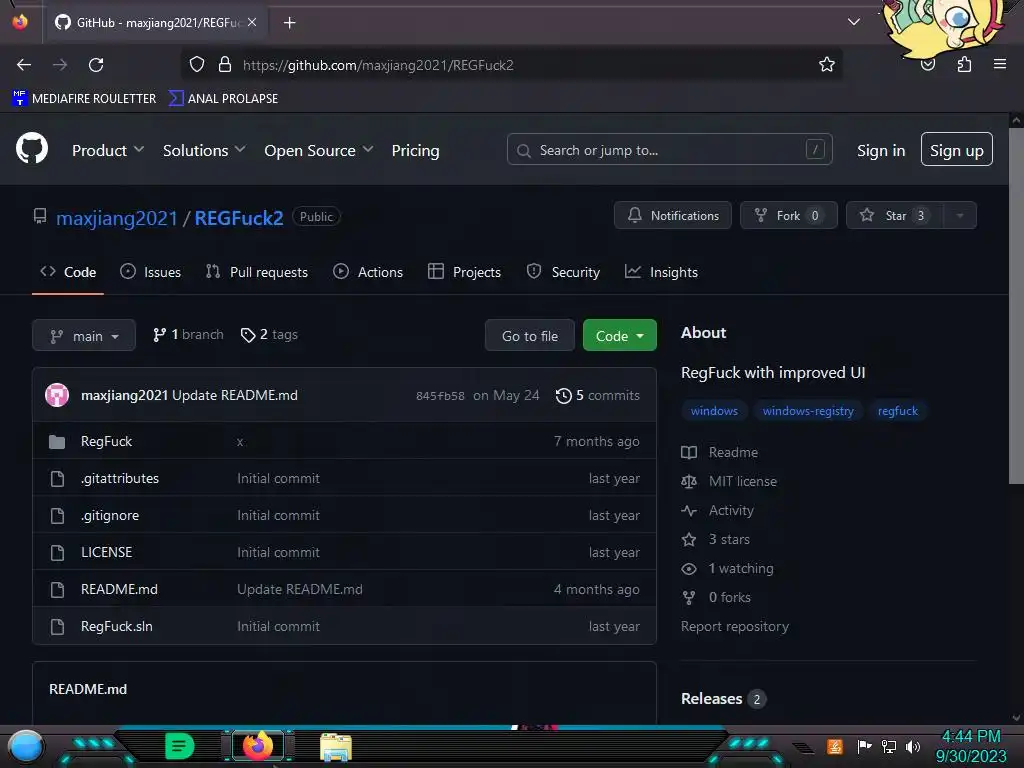Viewport: 1024px width, 768px height.
Task: Open the LICENSE file
Action: pyautogui.click(x=106, y=552)
